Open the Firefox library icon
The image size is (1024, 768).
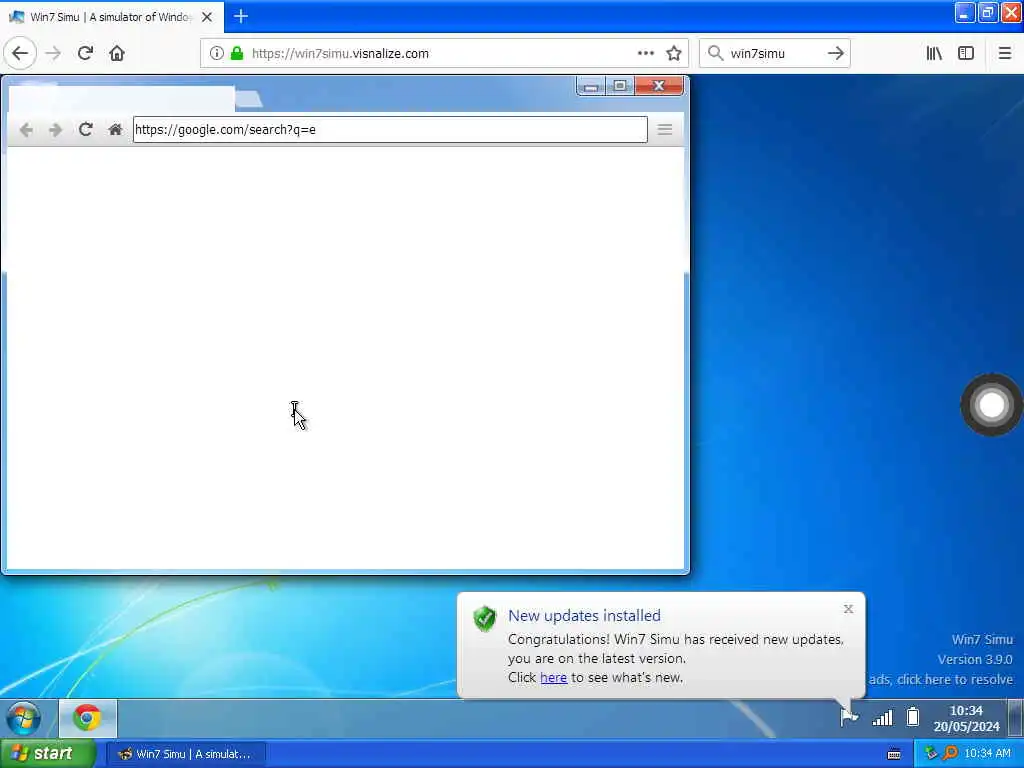point(934,53)
